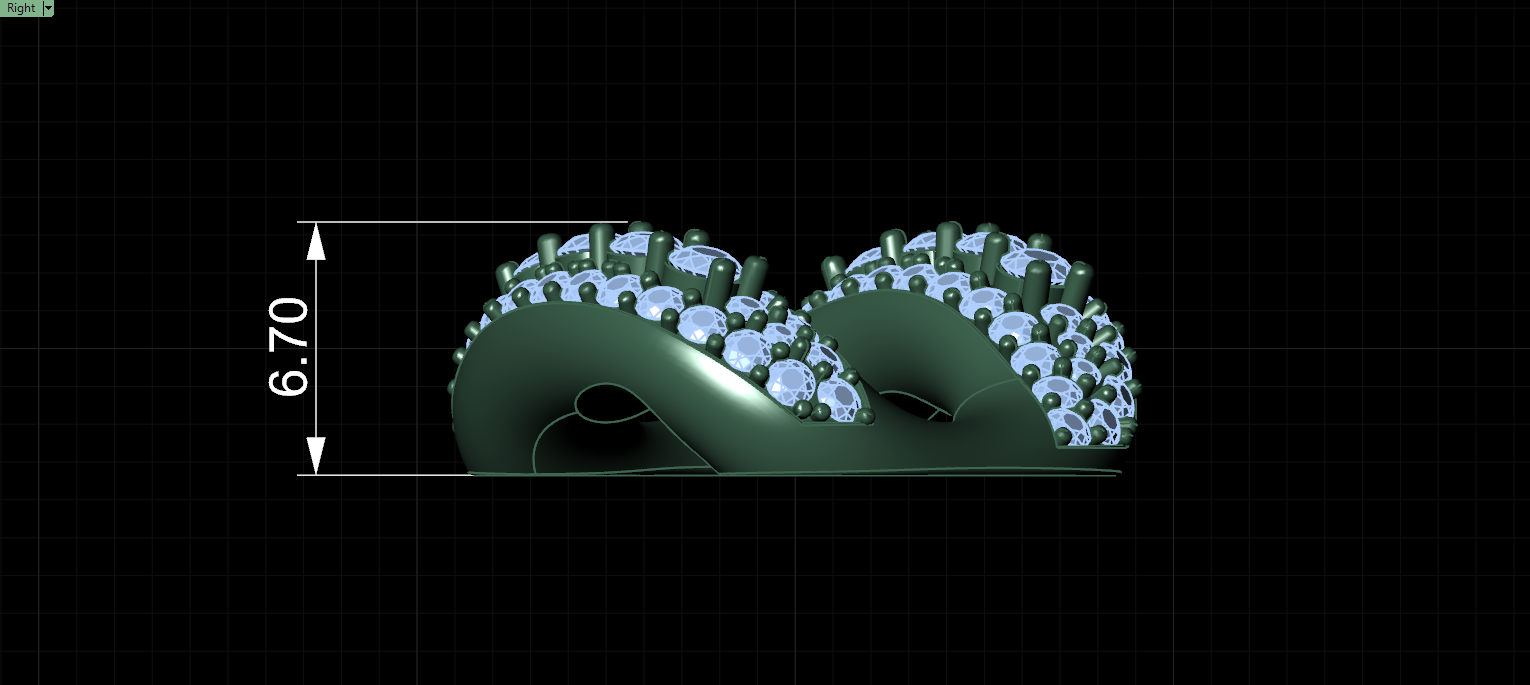Select the 6.70 dimension text
1530x685 pixels.
coord(290,347)
